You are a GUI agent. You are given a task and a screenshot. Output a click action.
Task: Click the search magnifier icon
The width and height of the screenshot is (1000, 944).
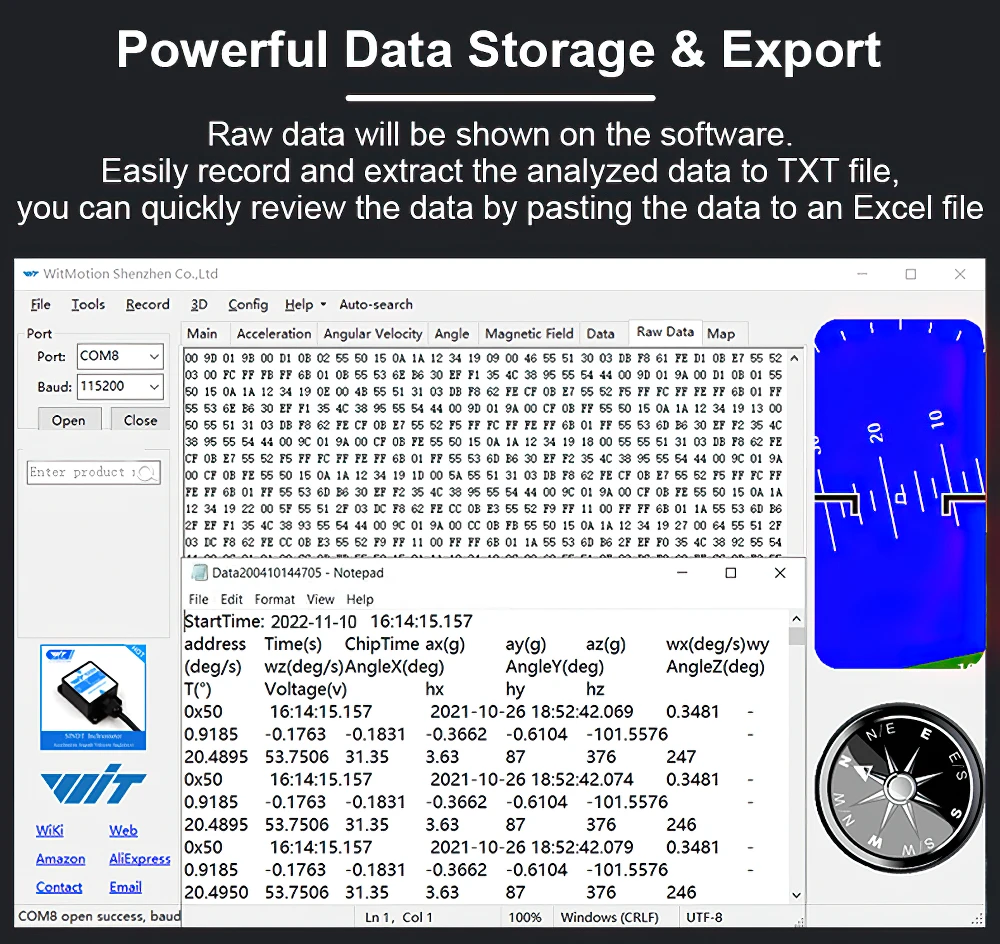[x=147, y=473]
